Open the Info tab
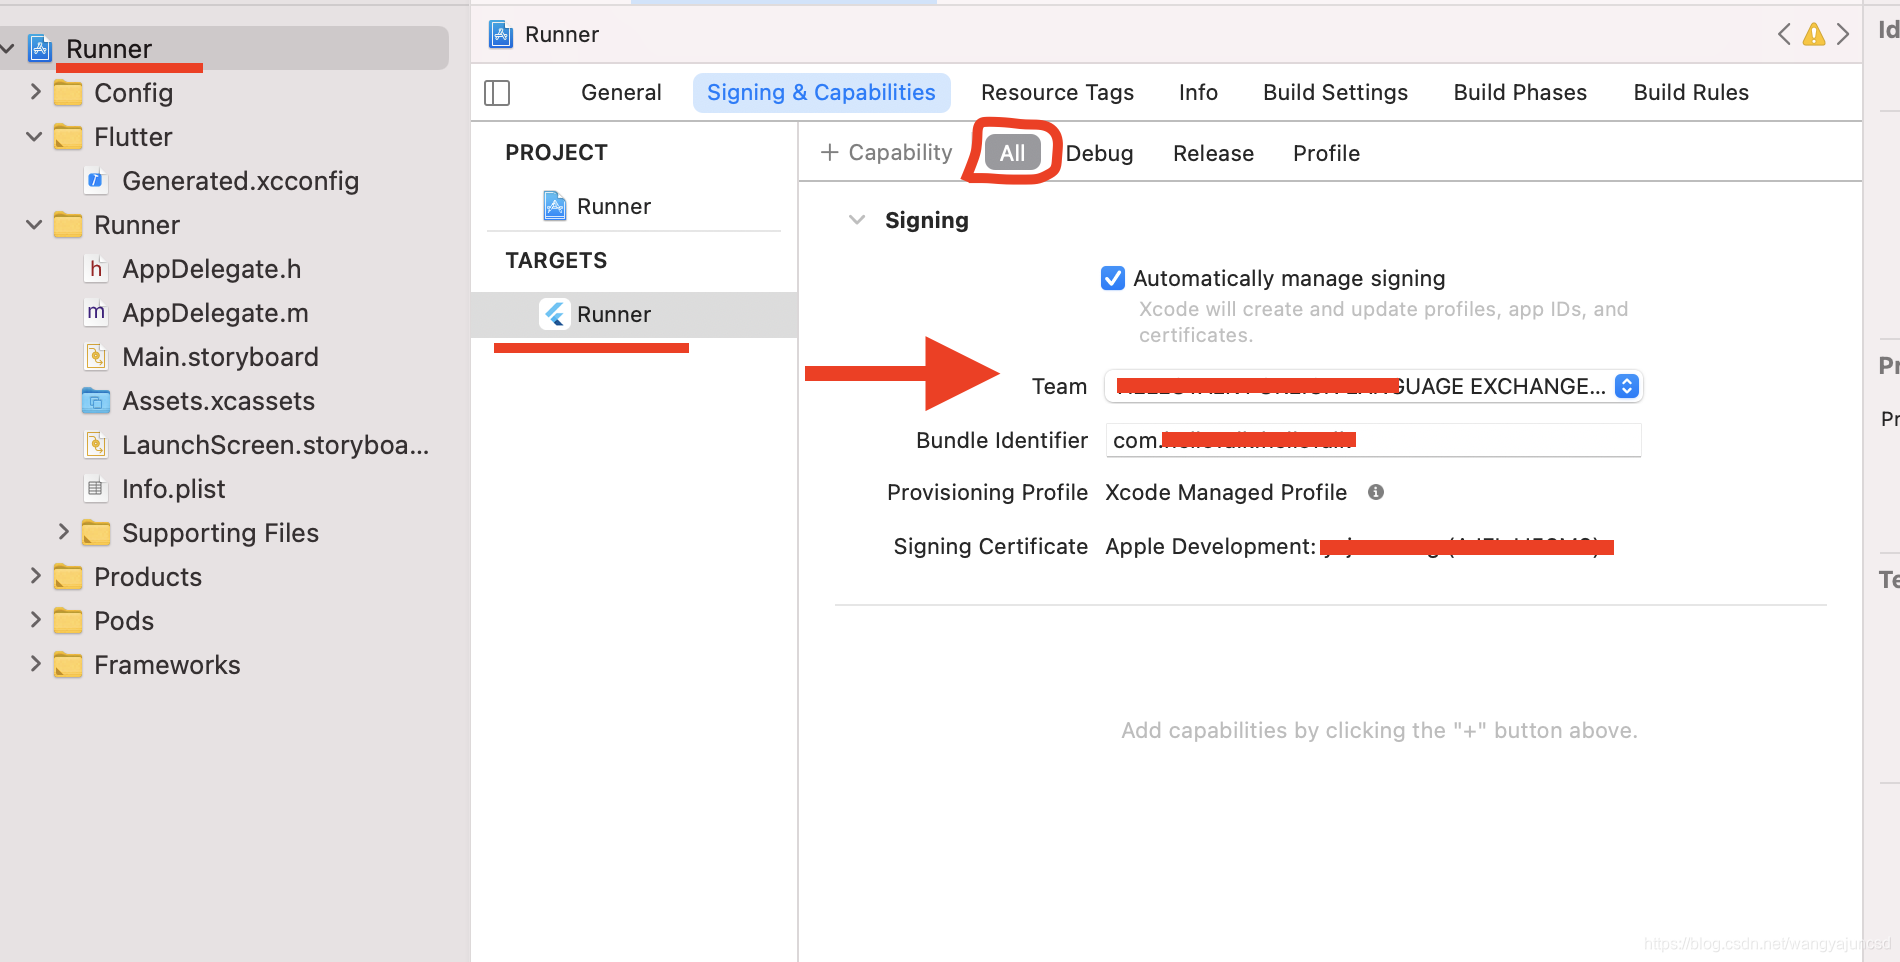This screenshot has height=962, width=1900. point(1198,93)
